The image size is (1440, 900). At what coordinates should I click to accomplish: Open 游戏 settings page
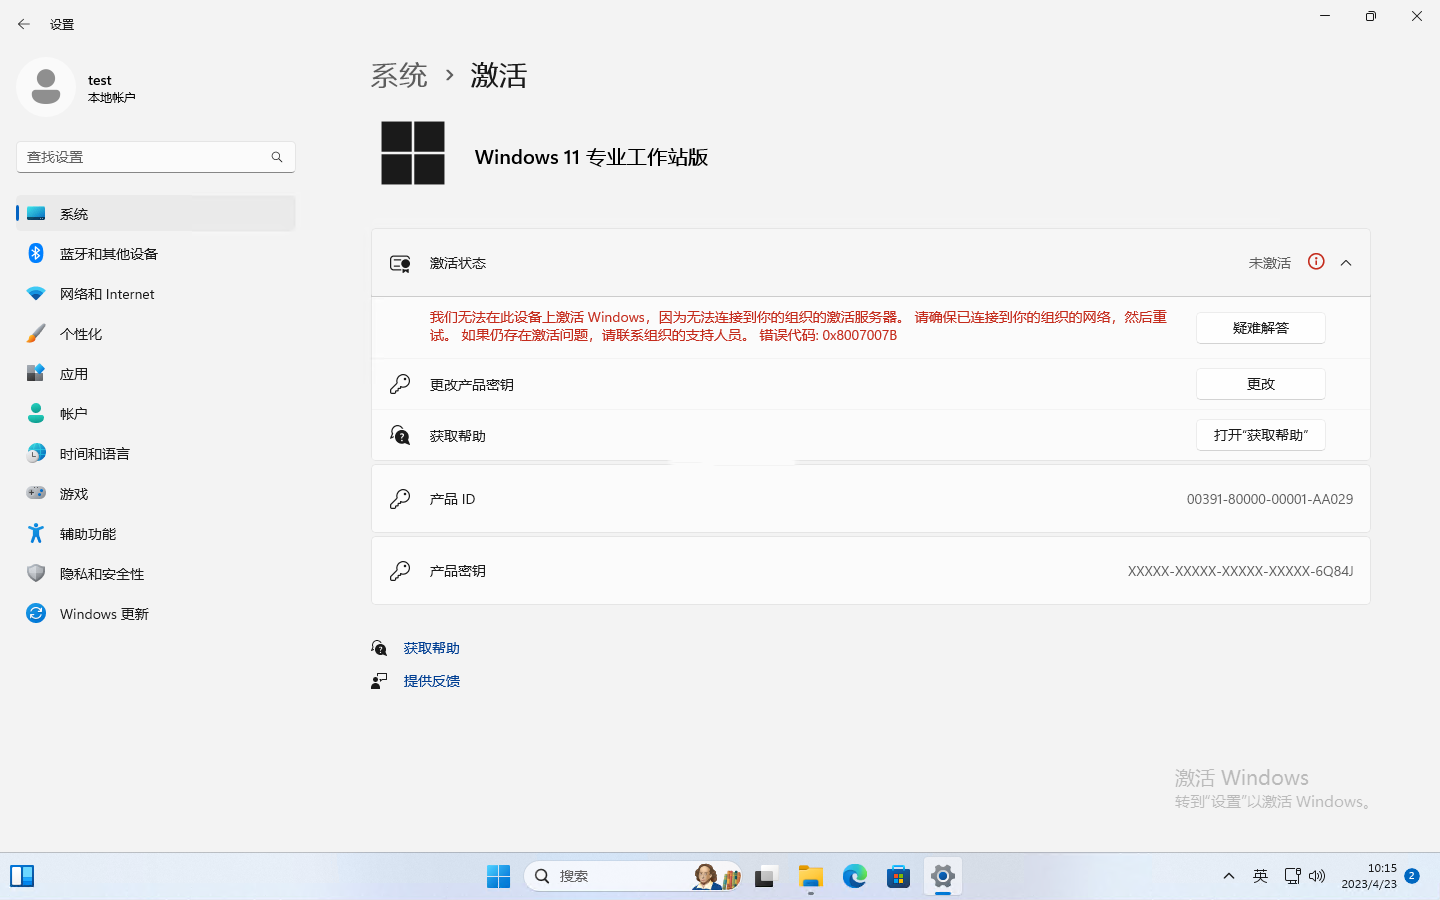click(x=156, y=494)
